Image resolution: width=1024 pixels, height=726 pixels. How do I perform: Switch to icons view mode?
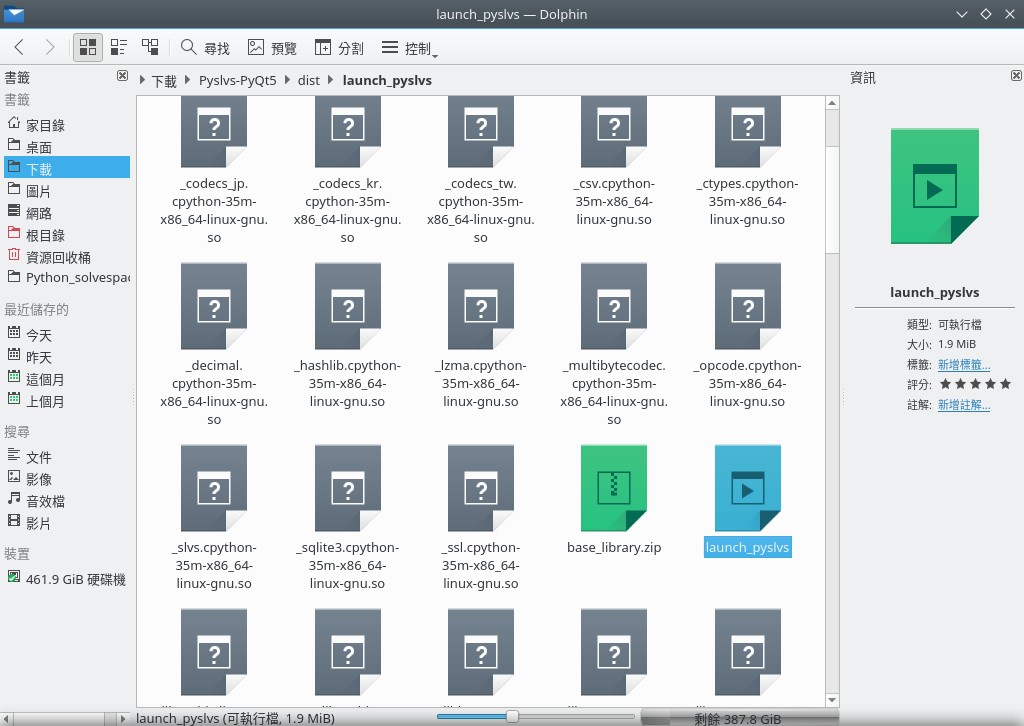[88, 47]
